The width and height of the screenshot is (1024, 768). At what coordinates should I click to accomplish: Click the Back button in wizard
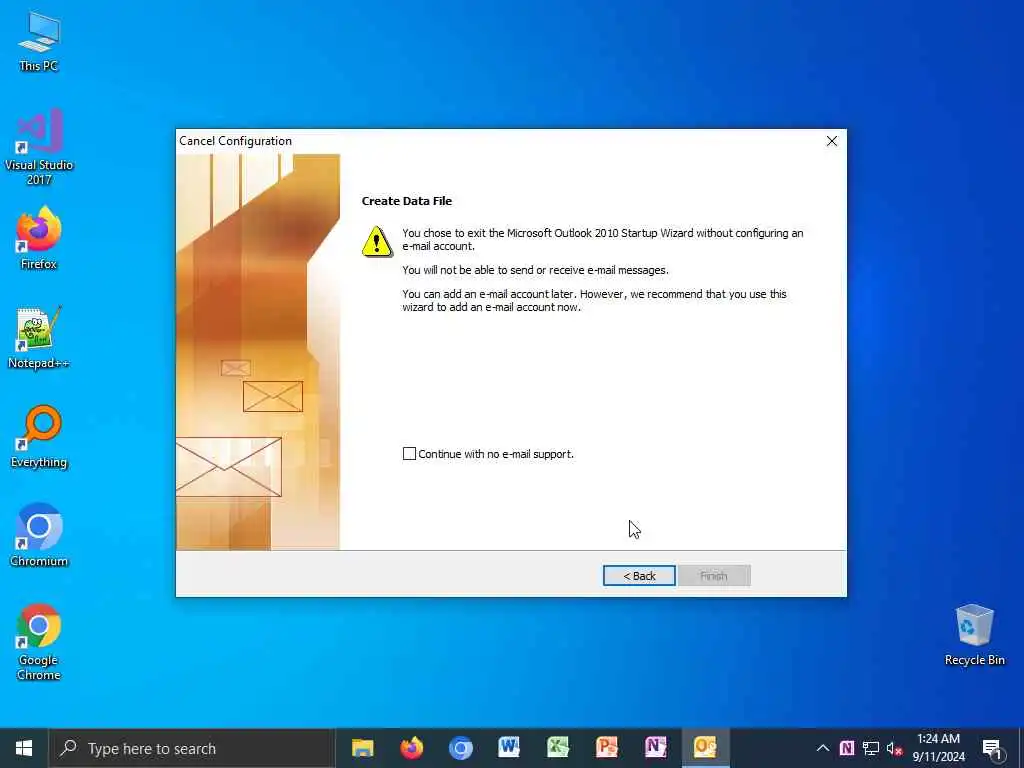639,575
